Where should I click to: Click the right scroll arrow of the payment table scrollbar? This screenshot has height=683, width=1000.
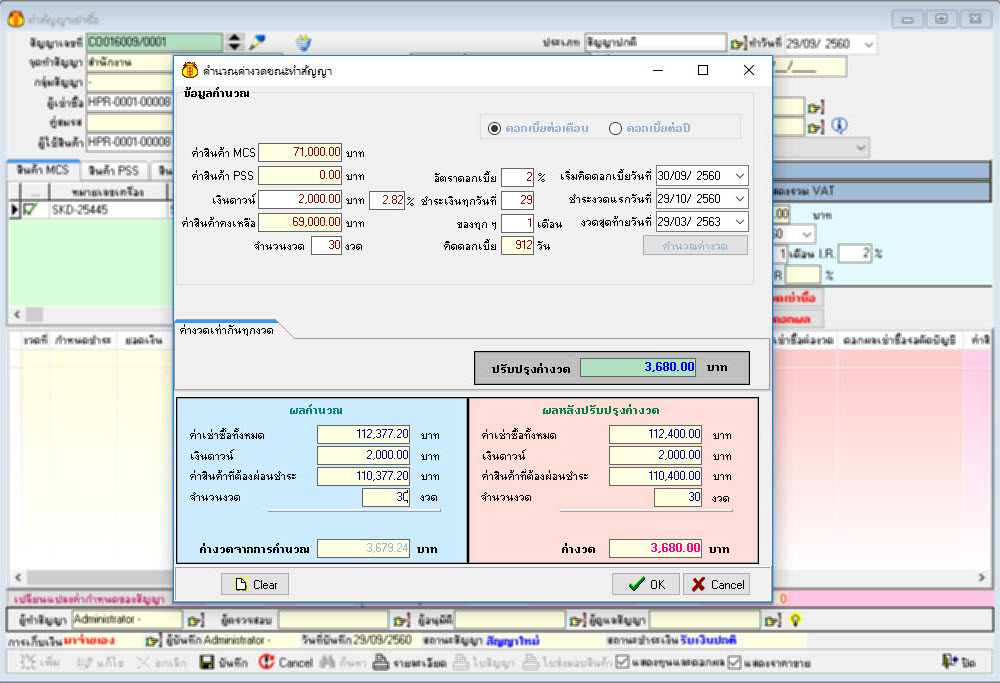[x=982, y=577]
